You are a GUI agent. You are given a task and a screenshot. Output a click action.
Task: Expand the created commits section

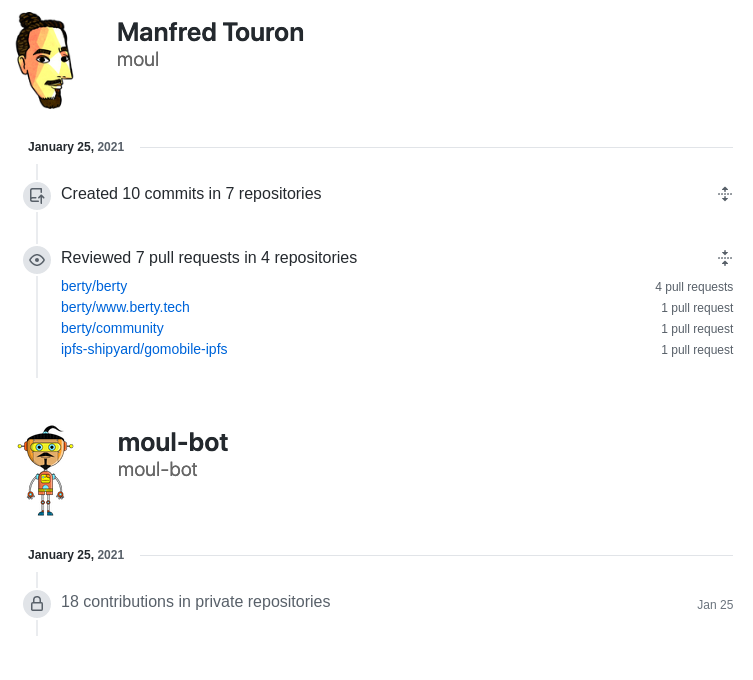point(725,194)
